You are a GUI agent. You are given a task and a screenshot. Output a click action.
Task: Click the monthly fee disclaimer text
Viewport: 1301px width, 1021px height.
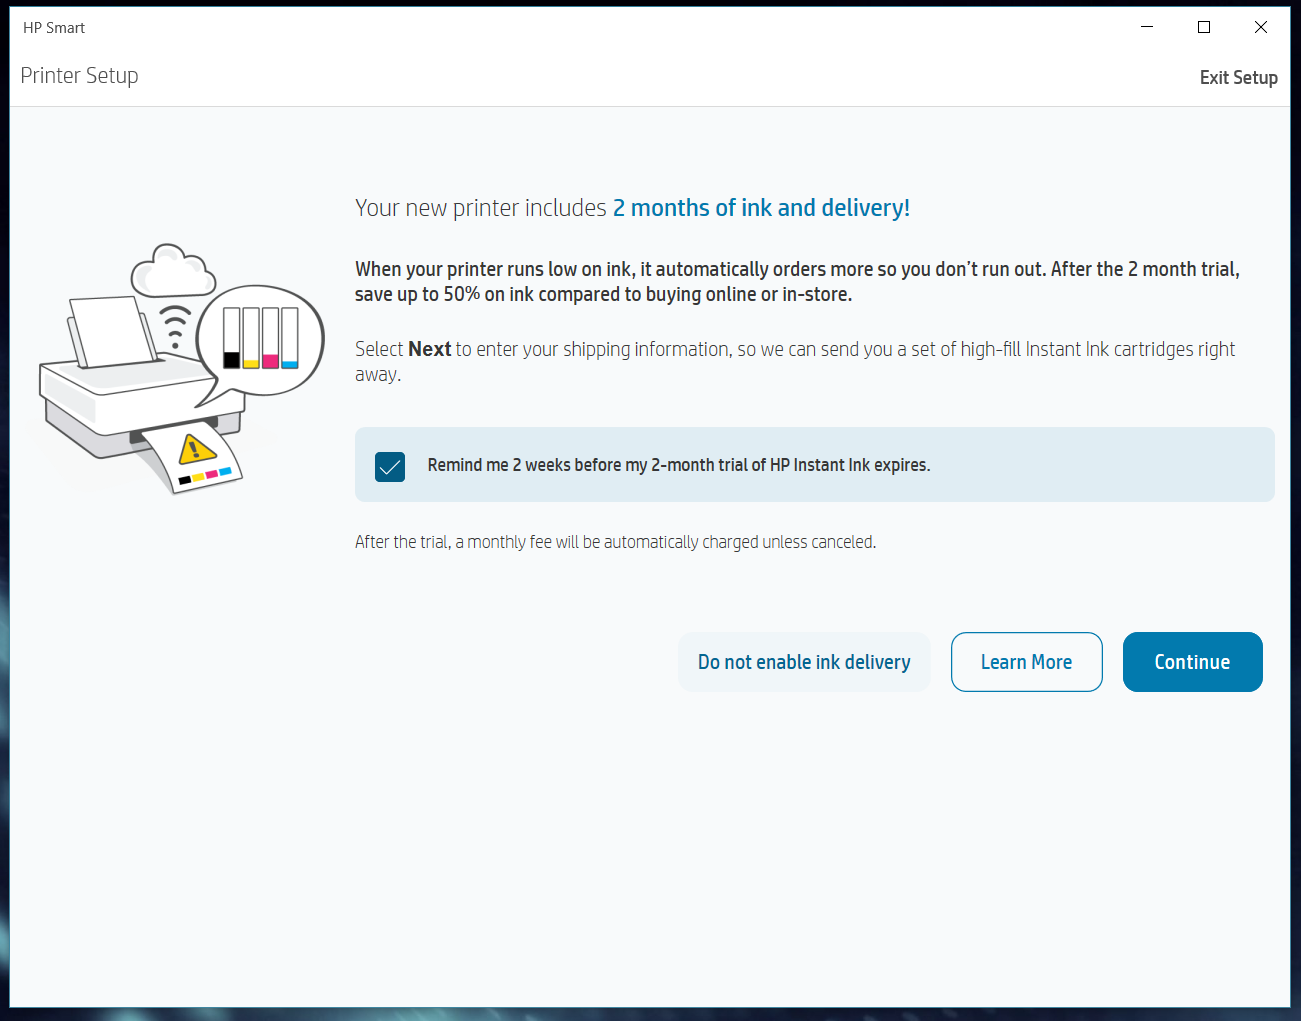pyautogui.click(x=615, y=542)
